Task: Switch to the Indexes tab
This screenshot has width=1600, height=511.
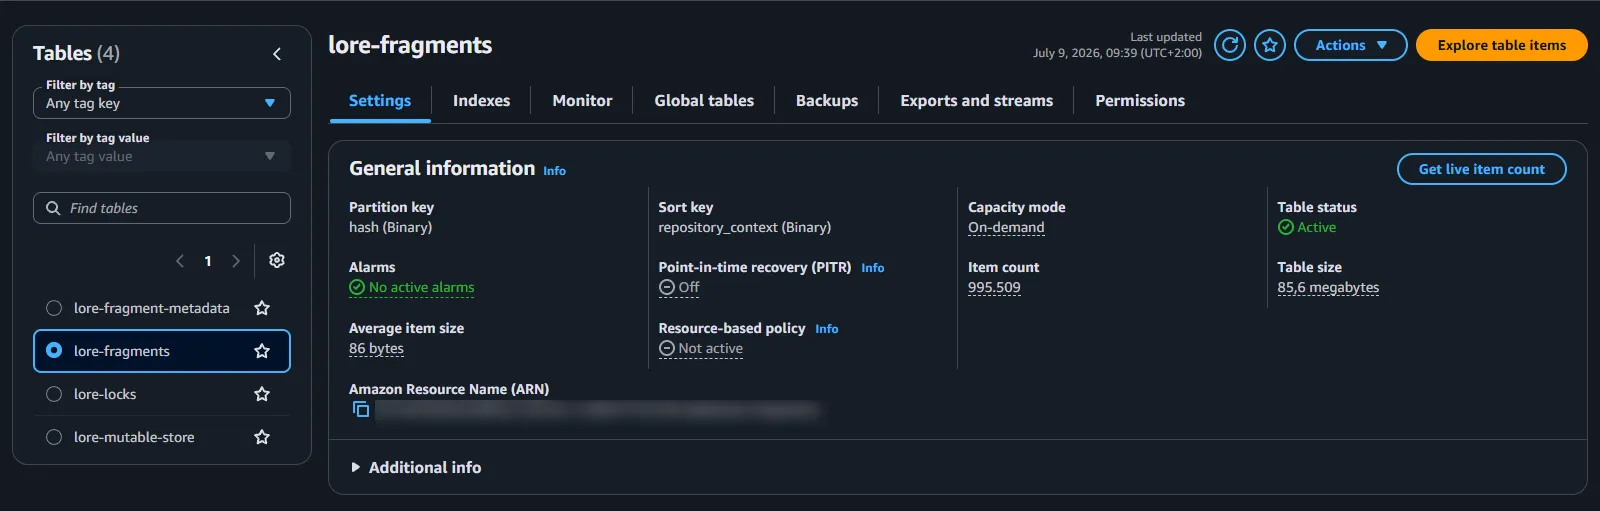Action: click(481, 101)
